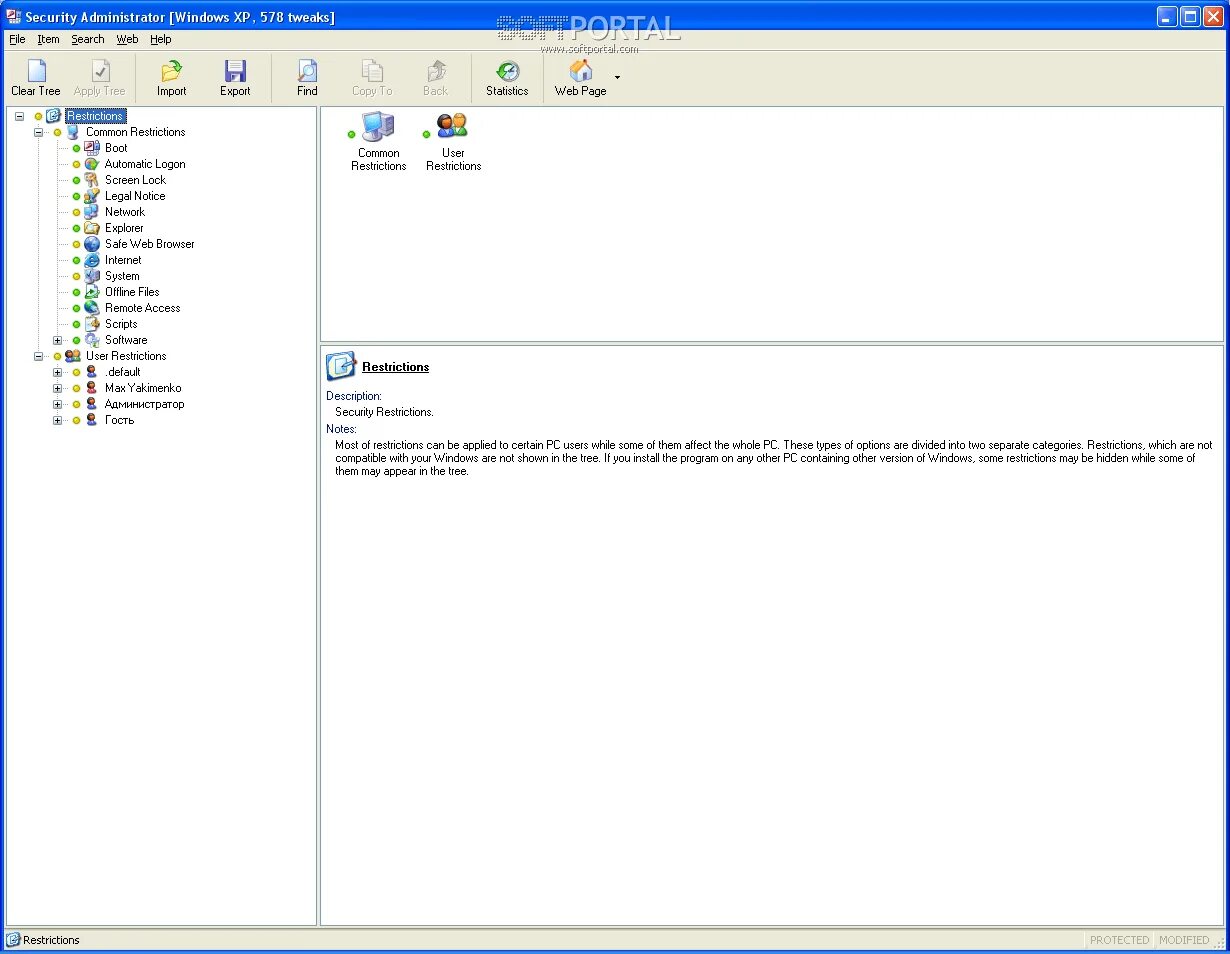Open the User Restrictions icon in right pane
The height and width of the screenshot is (954, 1230).
point(452,127)
